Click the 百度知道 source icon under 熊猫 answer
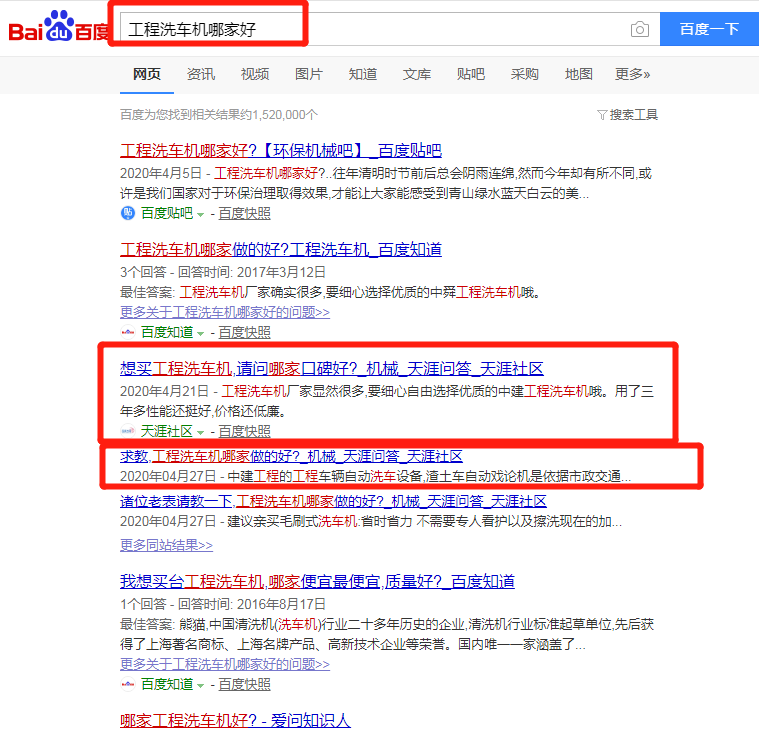This screenshot has height=736, width=759. pyautogui.click(x=127, y=684)
